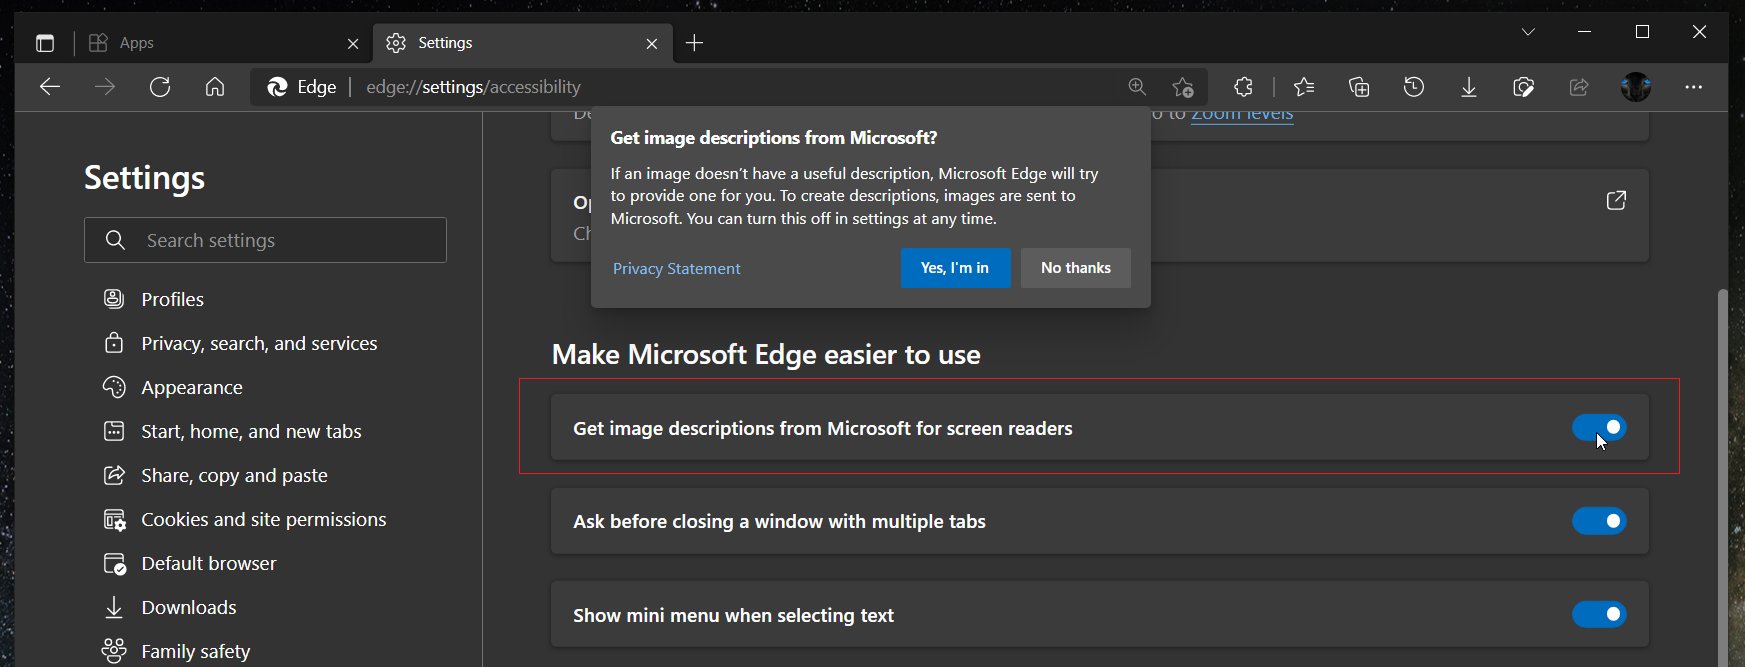Click the page vertical scrollbar
This screenshot has height=667, width=1745.
[x=1722, y=478]
